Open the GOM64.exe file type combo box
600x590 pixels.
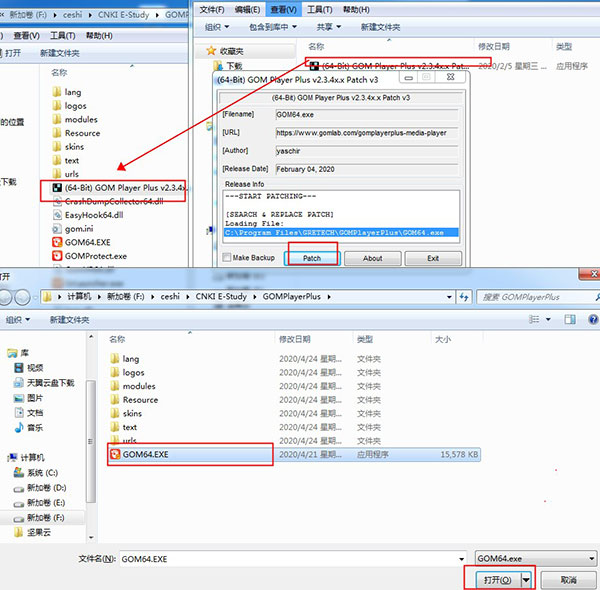coord(536,559)
